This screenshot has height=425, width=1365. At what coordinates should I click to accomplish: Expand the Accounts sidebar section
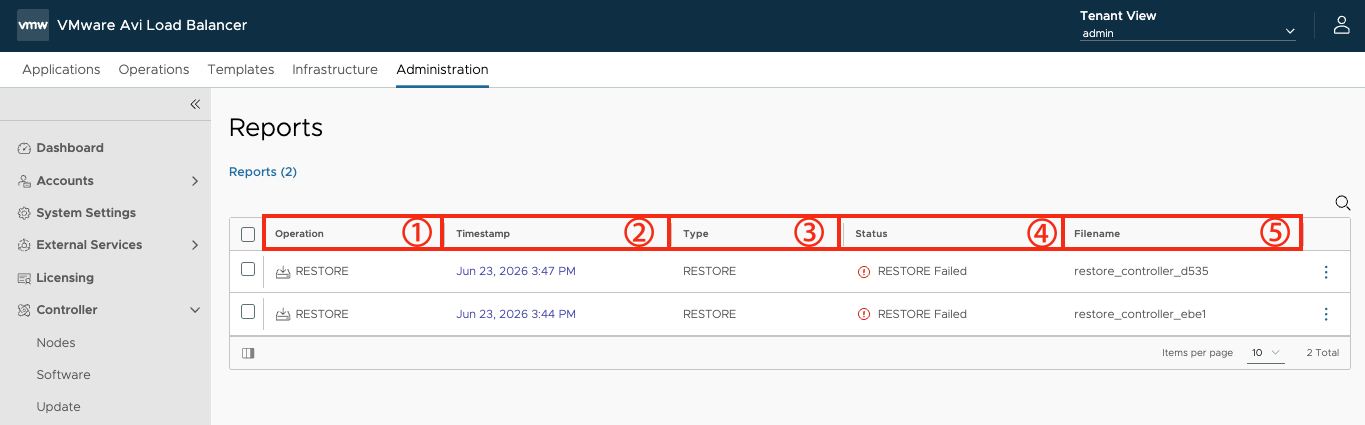(195, 181)
